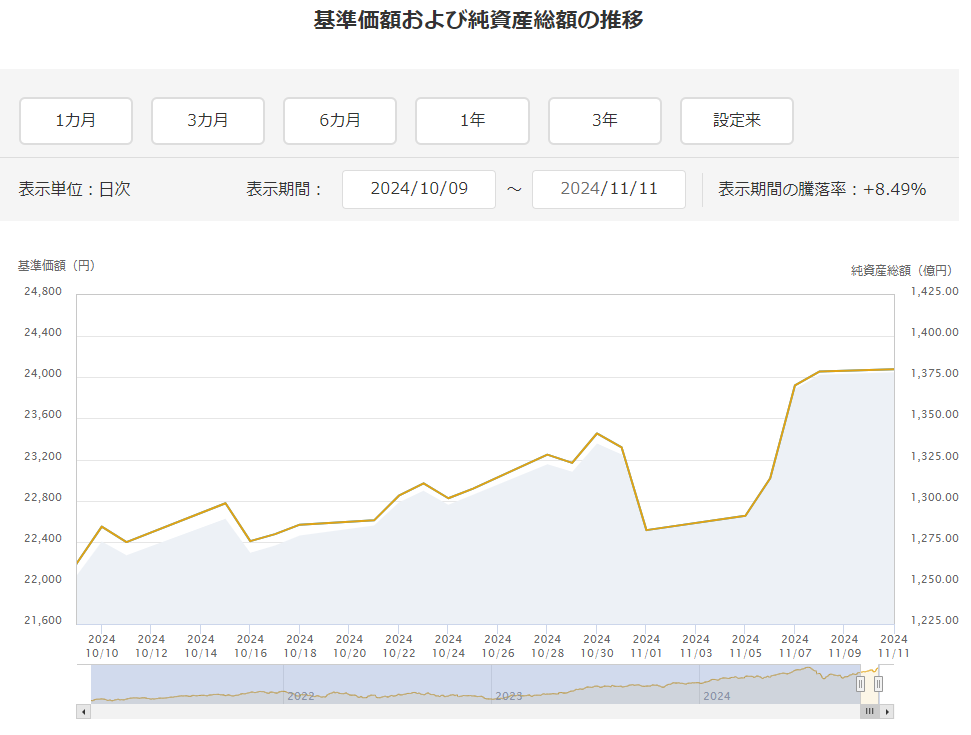This screenshot has width=971, height=735.
Task: Click the right scroll arrow of navigator
Action: pos(887,712)
